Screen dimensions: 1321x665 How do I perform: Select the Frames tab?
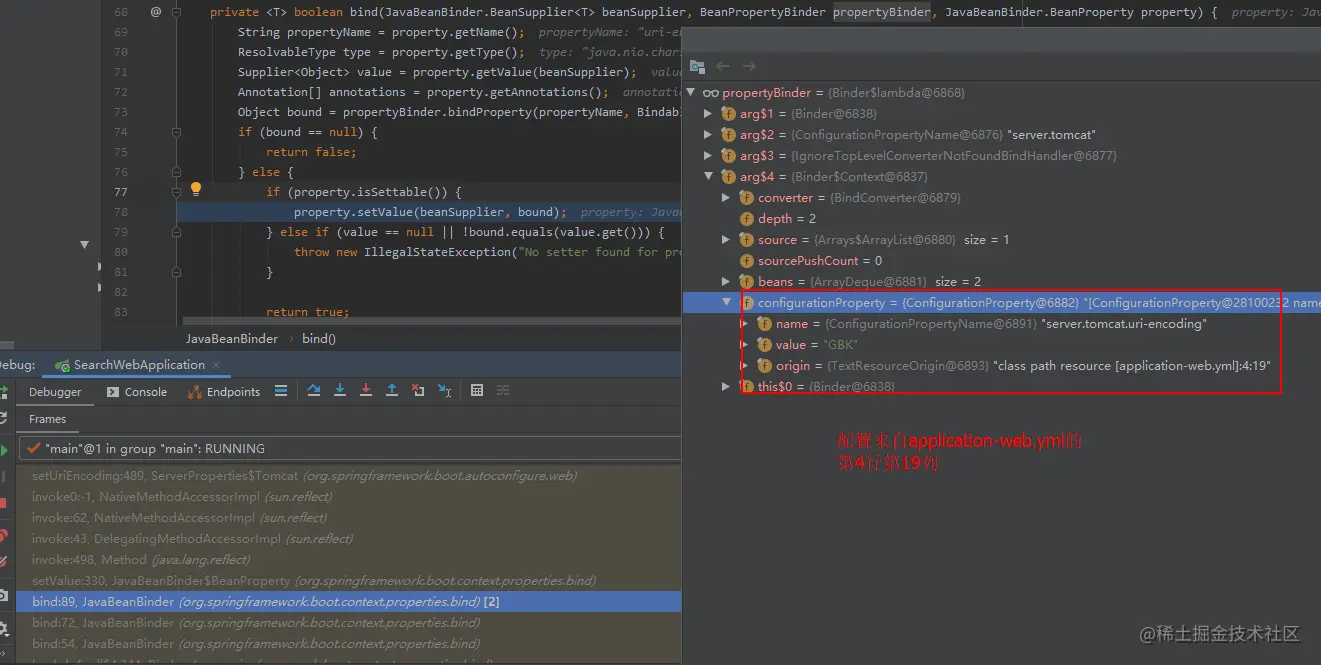(48, 419)
